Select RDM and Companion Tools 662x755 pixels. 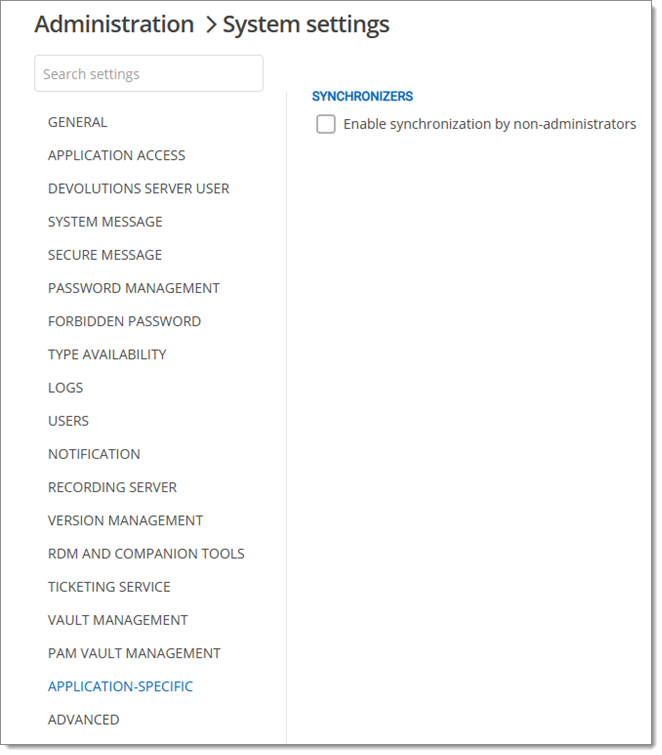point(146,553)
